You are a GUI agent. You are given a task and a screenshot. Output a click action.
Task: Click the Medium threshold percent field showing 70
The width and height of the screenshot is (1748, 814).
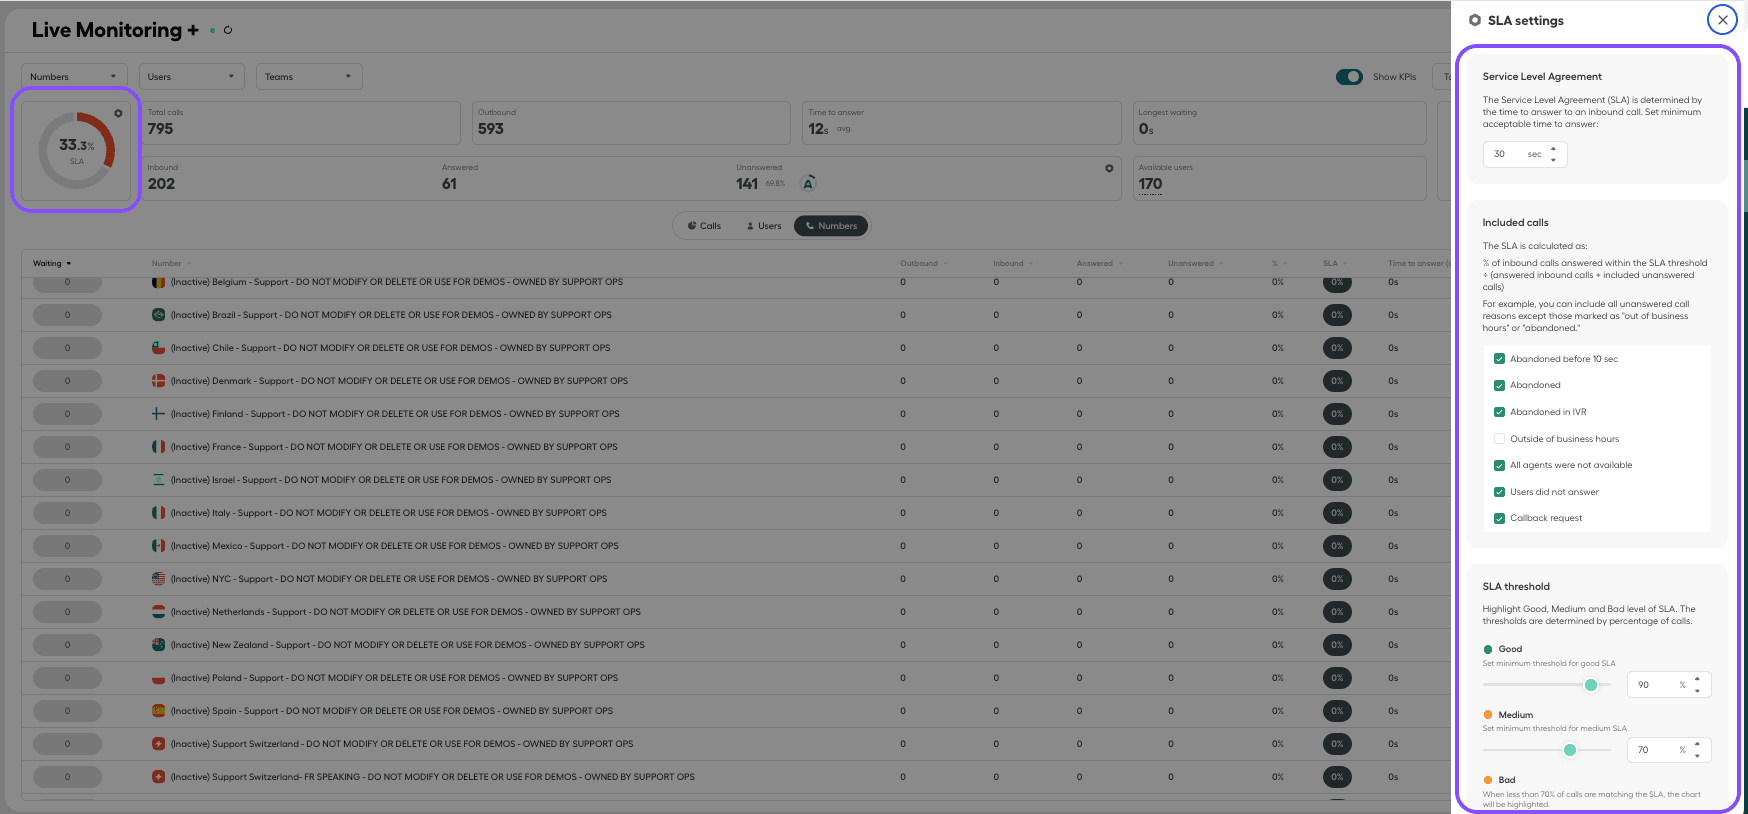point(1669,750)
